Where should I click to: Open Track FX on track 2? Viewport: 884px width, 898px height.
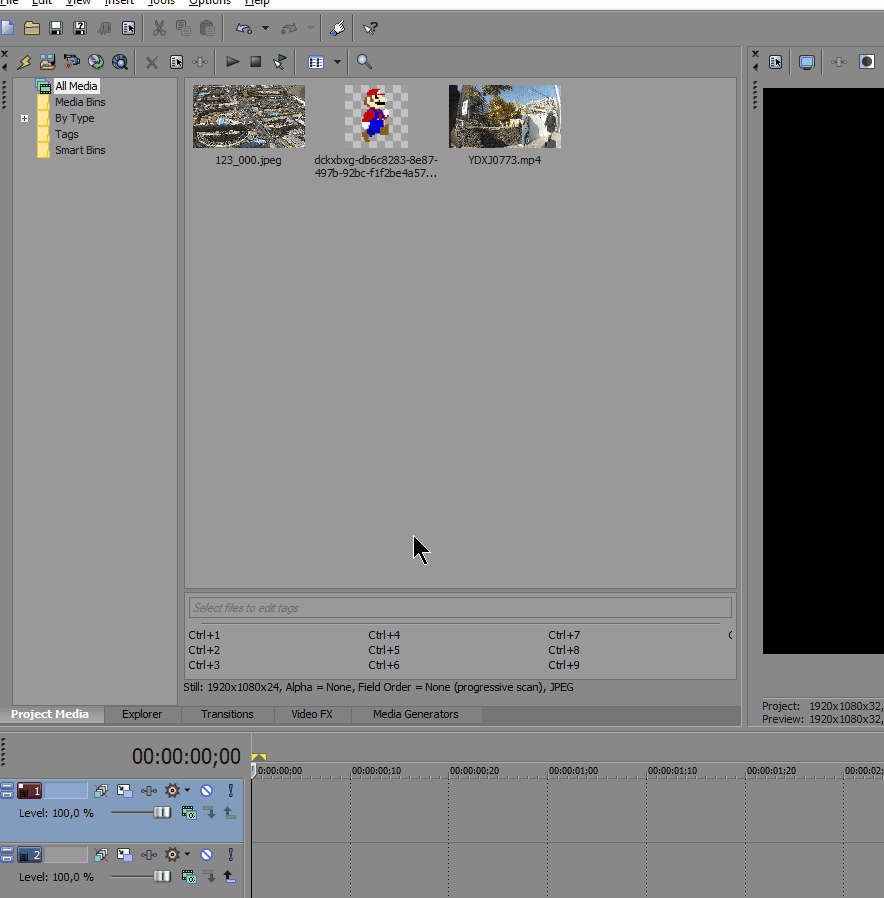149,854
